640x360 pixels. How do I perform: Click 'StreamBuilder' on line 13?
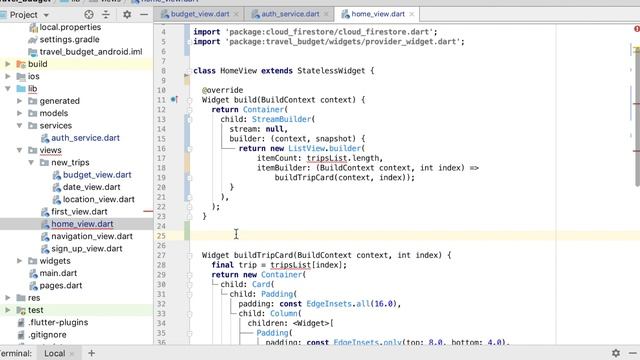click(282, 119)
